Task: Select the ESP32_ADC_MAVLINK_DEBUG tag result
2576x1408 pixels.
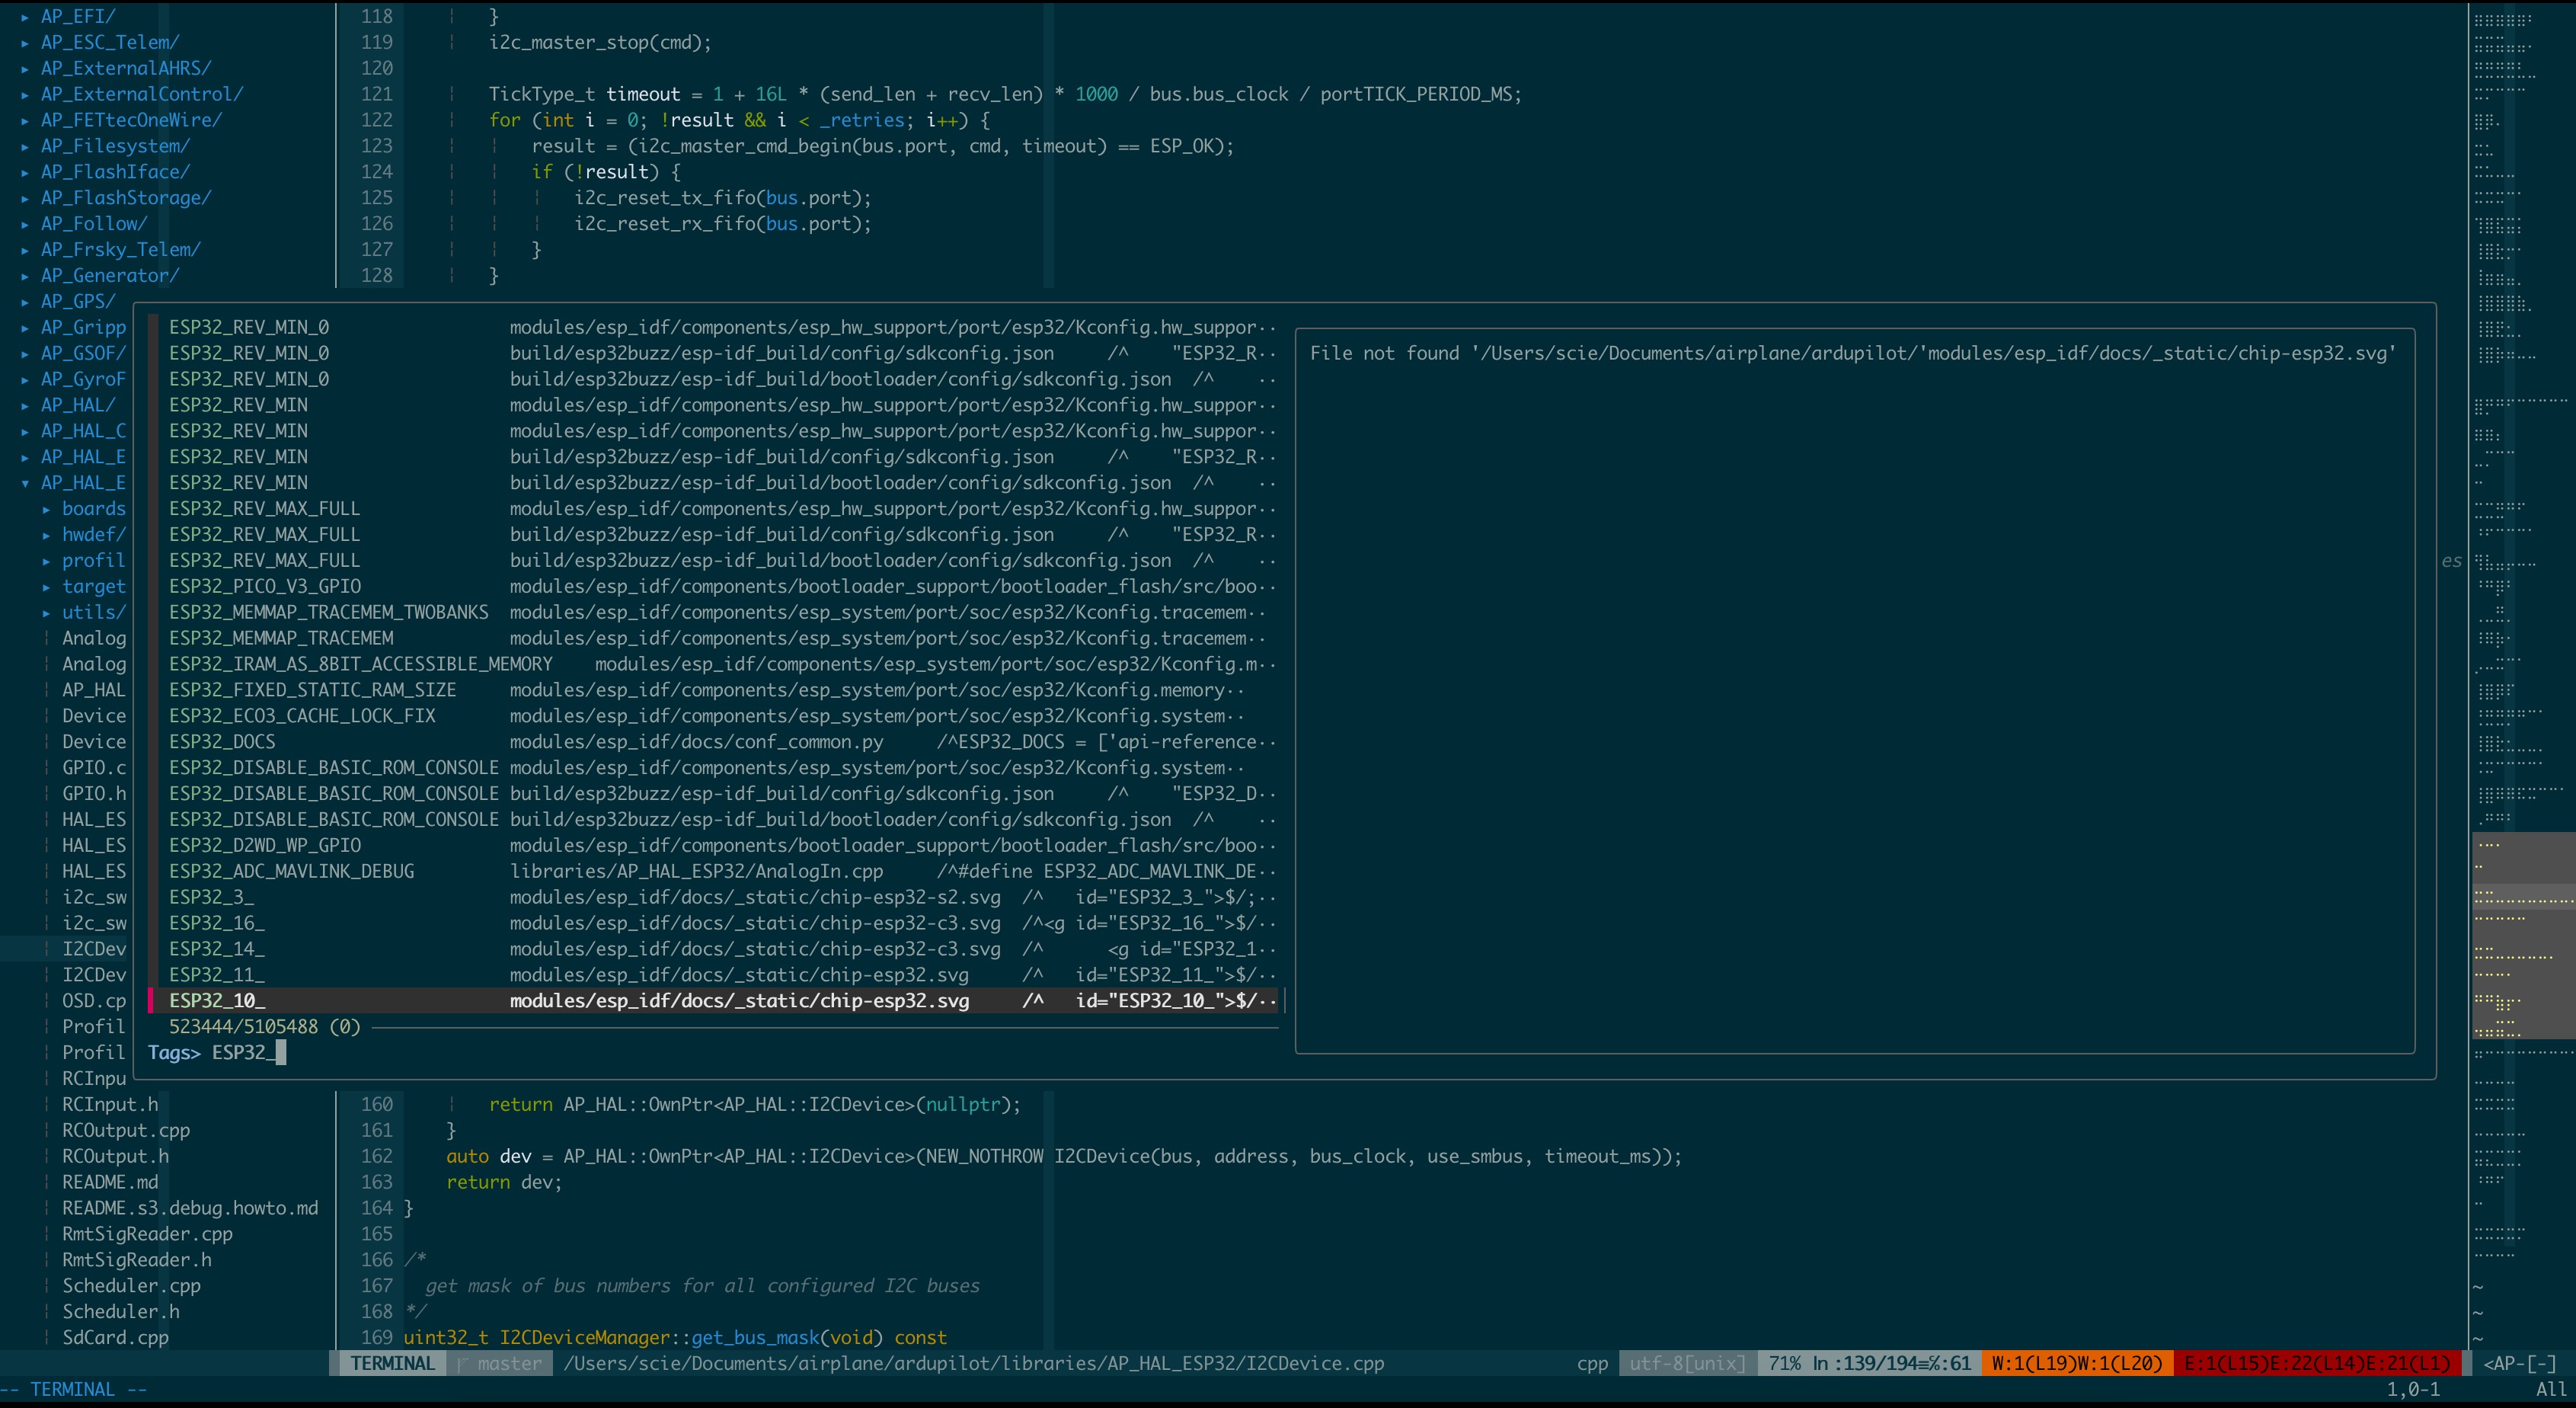Action: pos(714,872)
